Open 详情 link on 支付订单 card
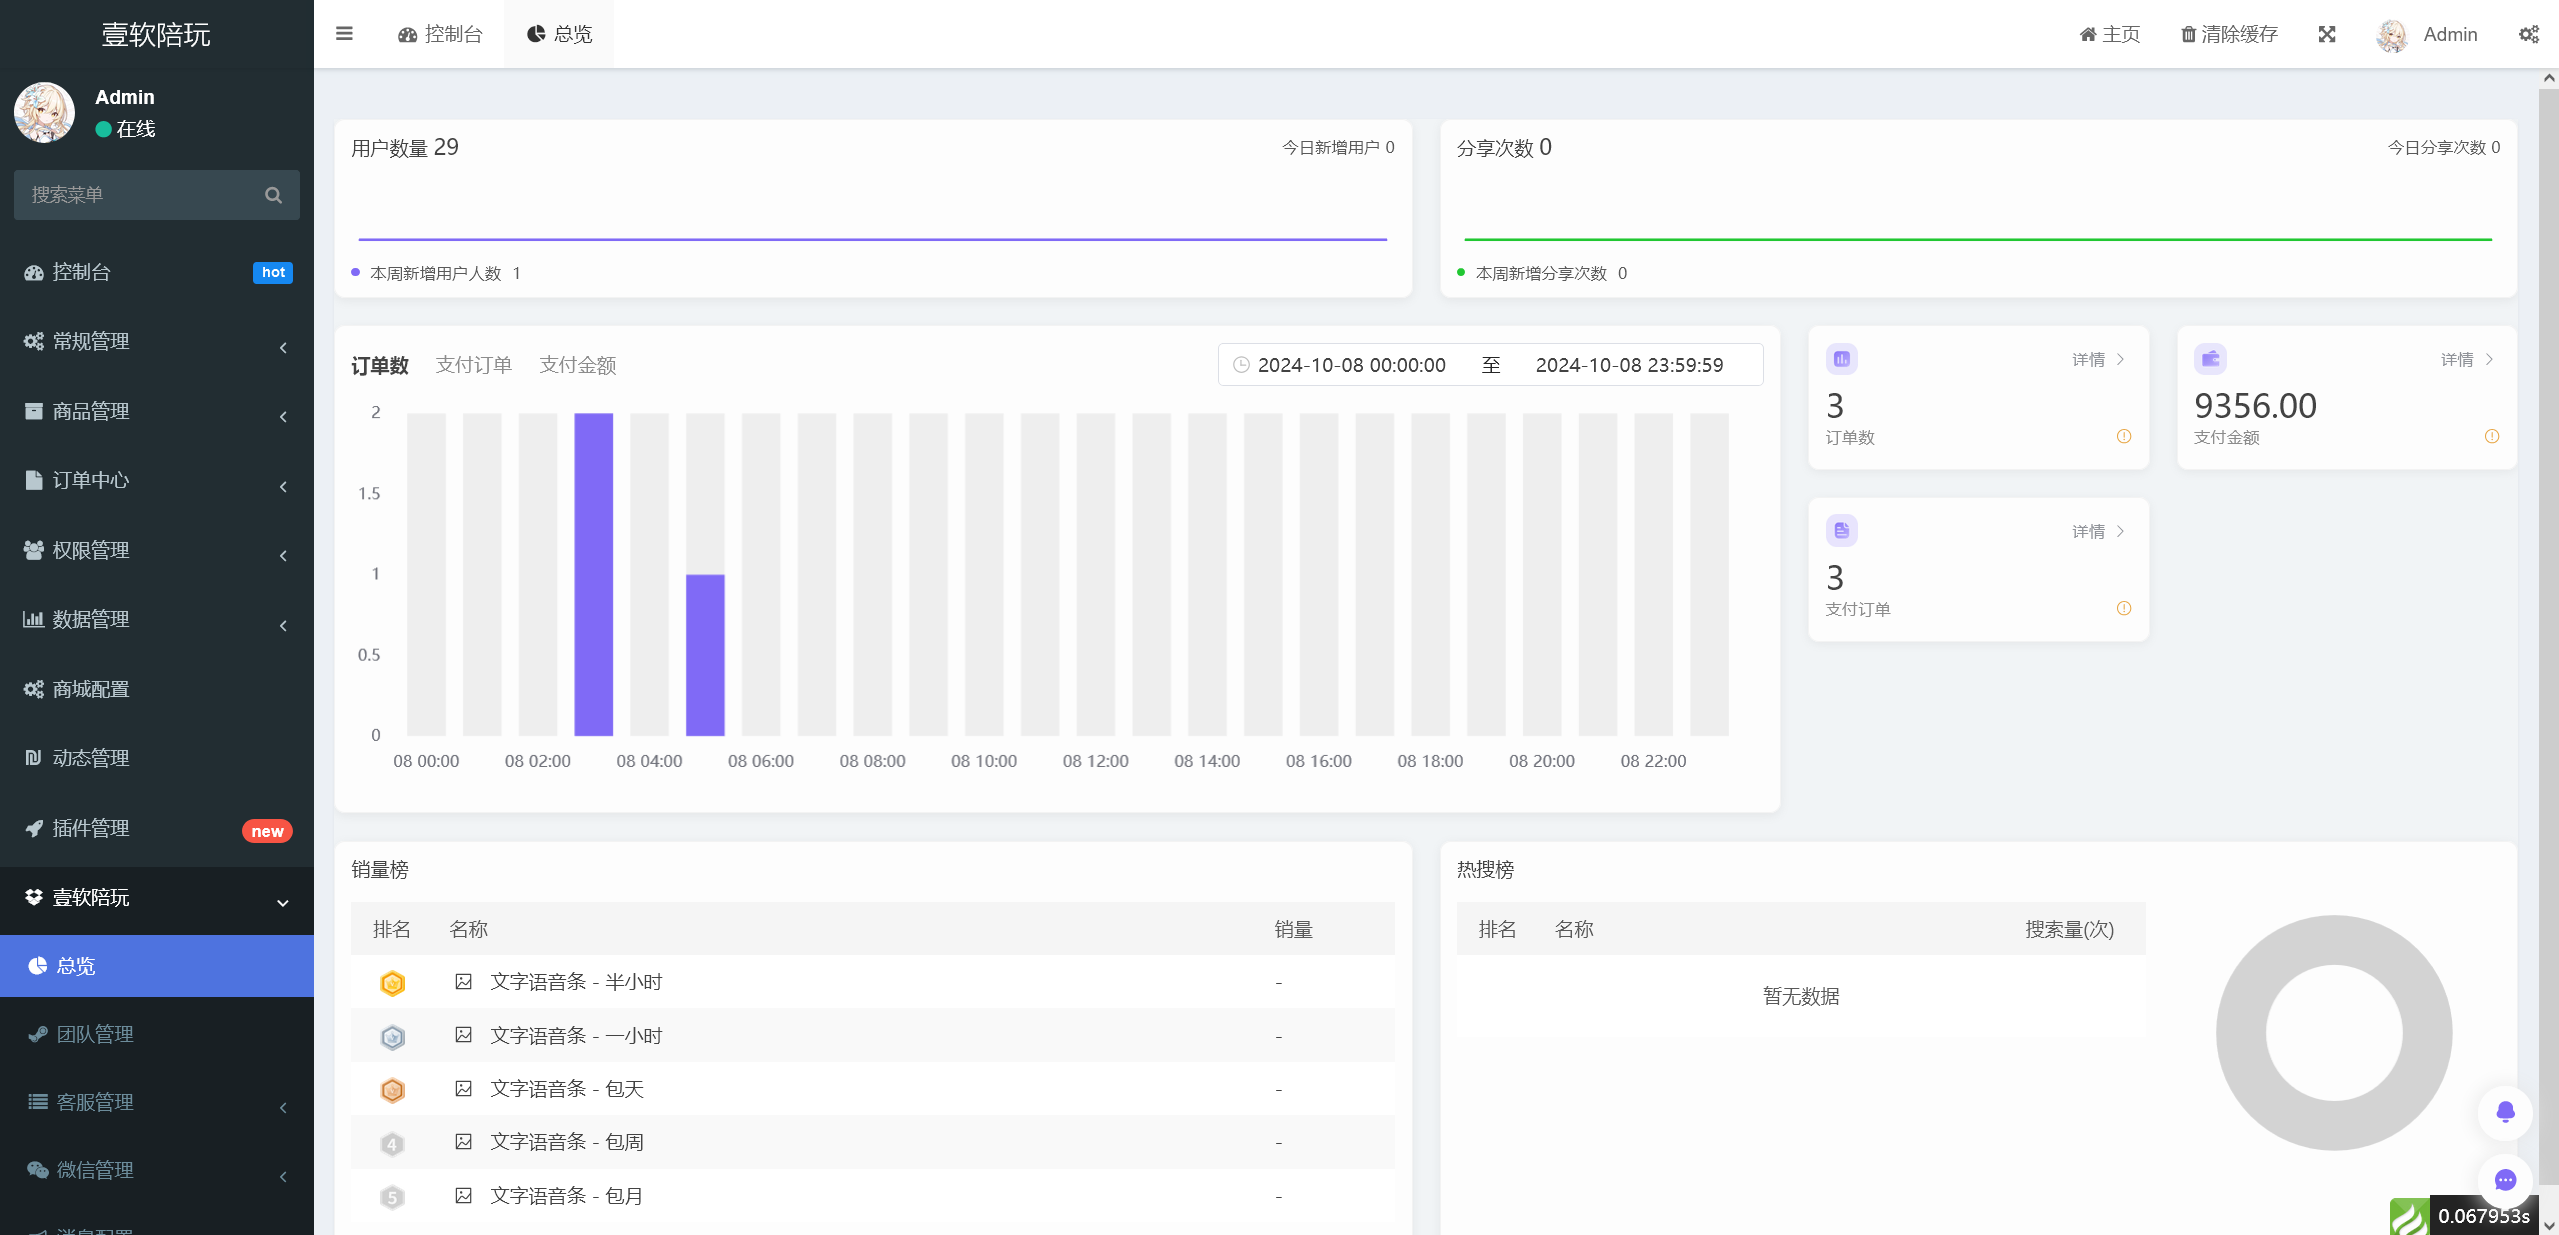 (x=2097, y=531)
